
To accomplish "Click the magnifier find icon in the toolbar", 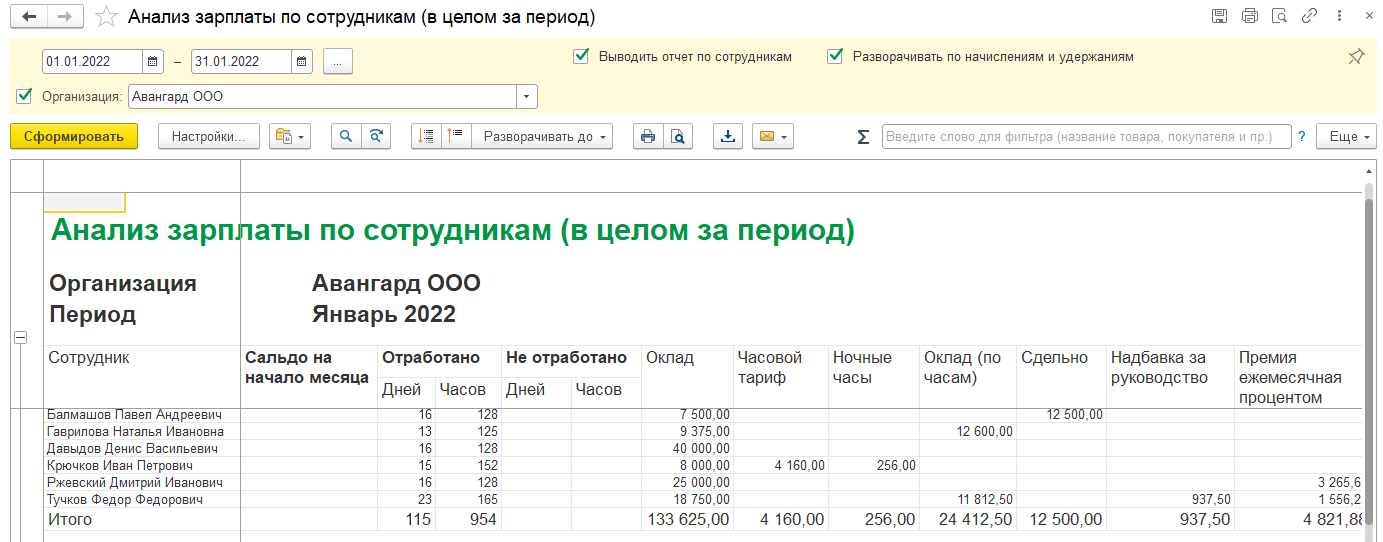I will (x=346, y=137).
